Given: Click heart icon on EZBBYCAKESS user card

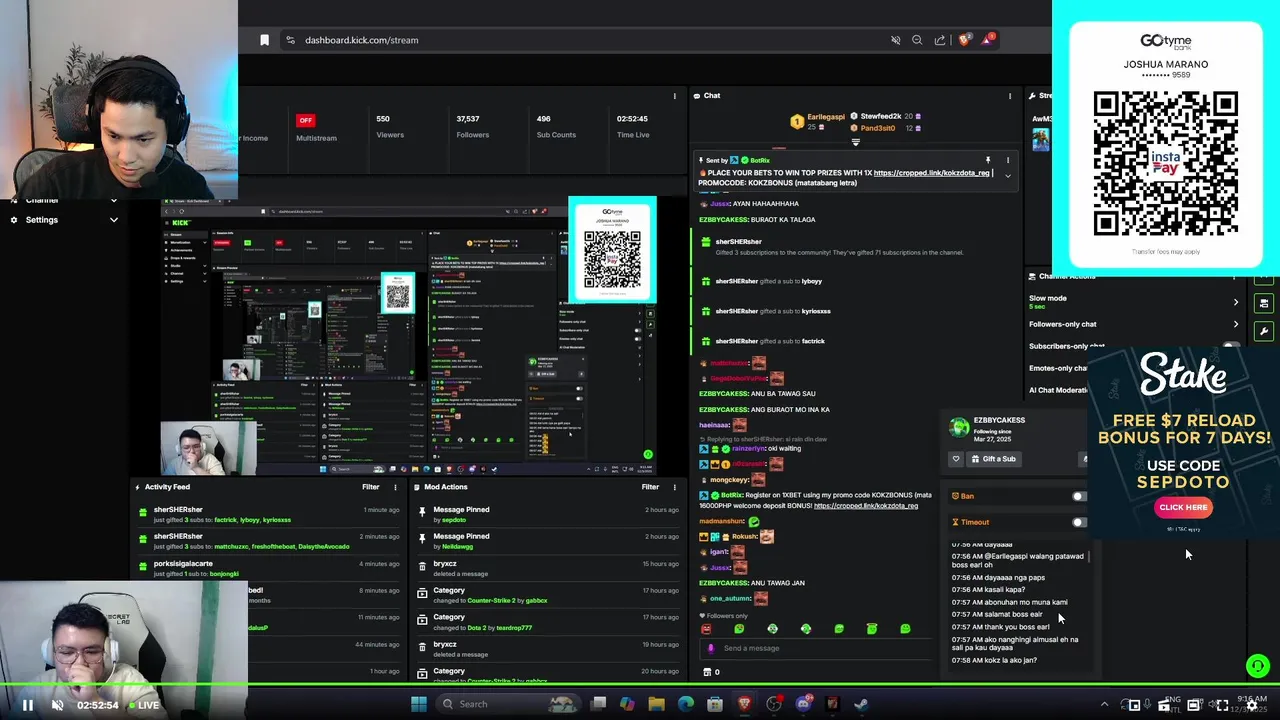Looking at the screenshot, I should tap(956, 459).
